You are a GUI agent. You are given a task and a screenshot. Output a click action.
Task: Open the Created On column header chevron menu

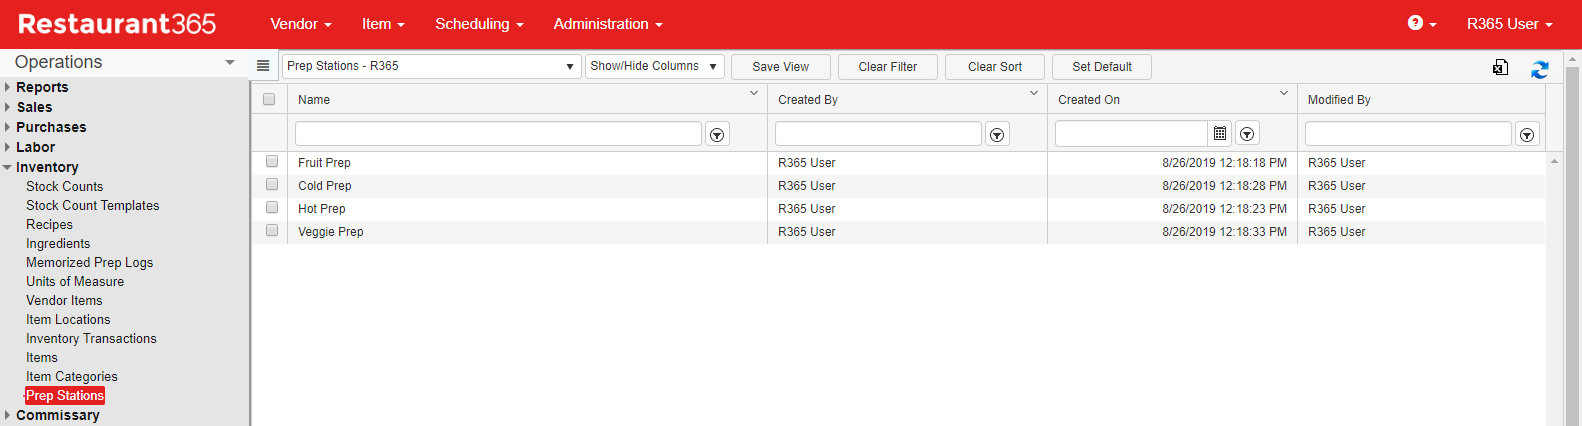(1284, 93)
